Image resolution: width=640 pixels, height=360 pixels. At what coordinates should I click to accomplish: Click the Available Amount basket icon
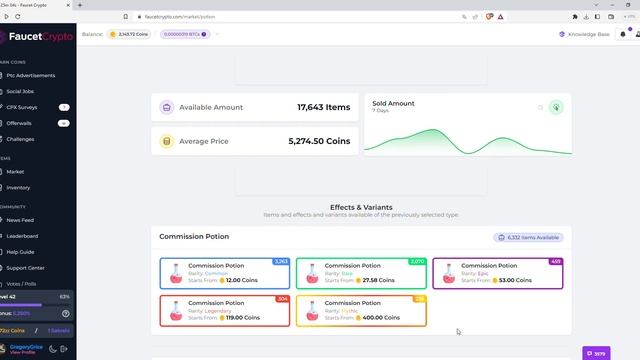click(x=167, y=107)
